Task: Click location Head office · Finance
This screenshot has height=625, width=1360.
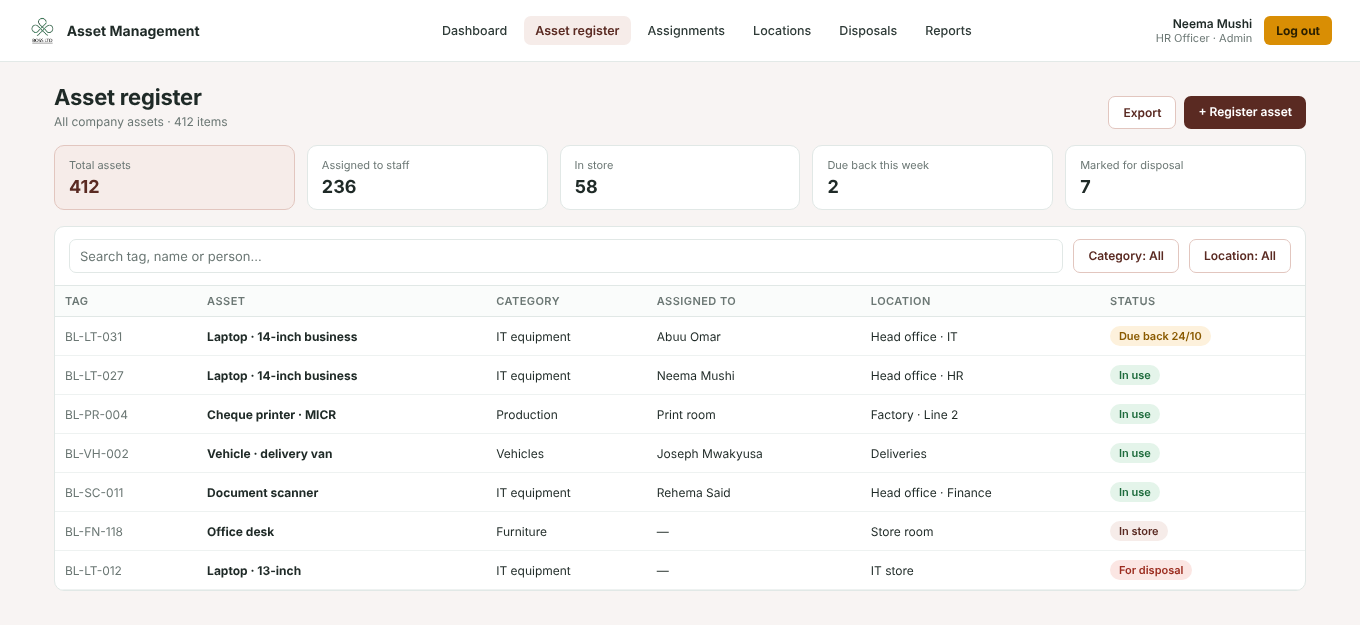Action: point(931,493)
